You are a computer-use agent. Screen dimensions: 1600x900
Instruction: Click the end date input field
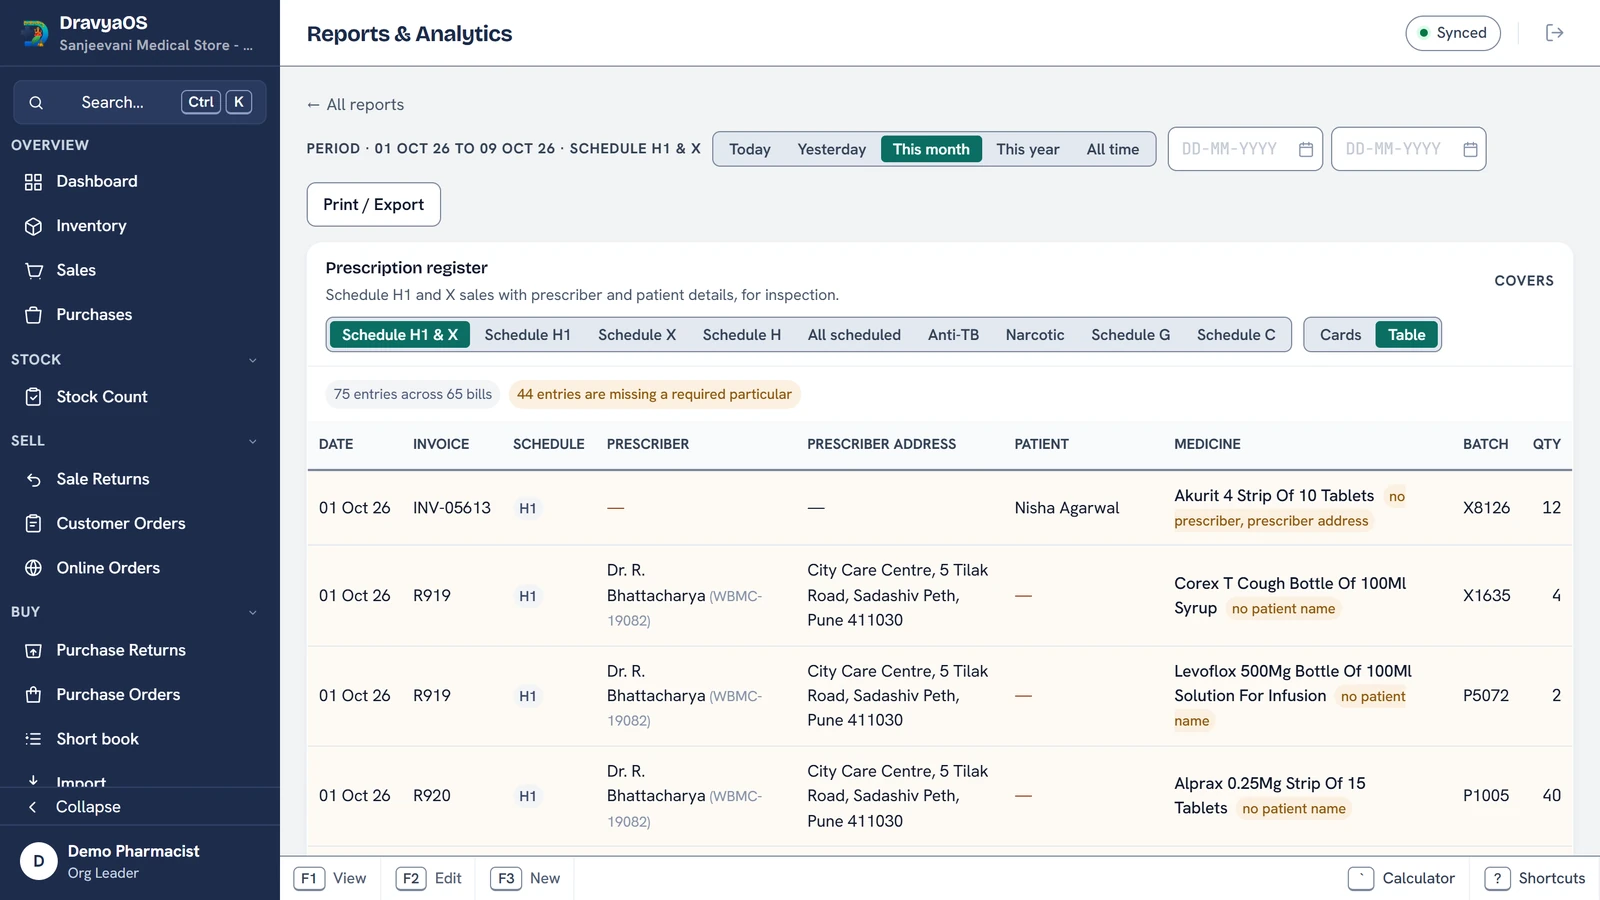(x=1408, y=149)
